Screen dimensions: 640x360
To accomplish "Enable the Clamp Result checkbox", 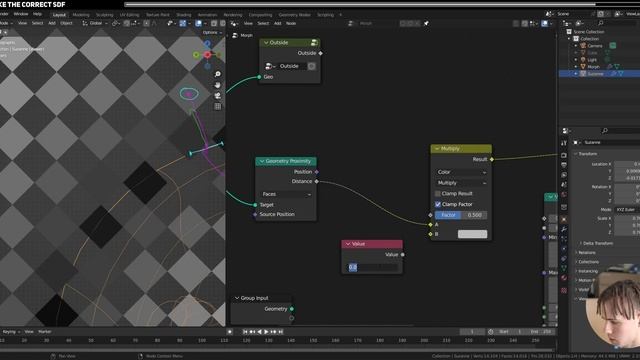I will (x=438, y=193).
